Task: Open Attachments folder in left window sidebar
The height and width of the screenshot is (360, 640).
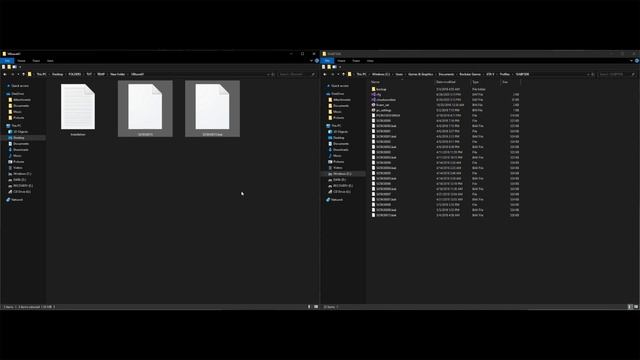Action: (x=20, y=100)
